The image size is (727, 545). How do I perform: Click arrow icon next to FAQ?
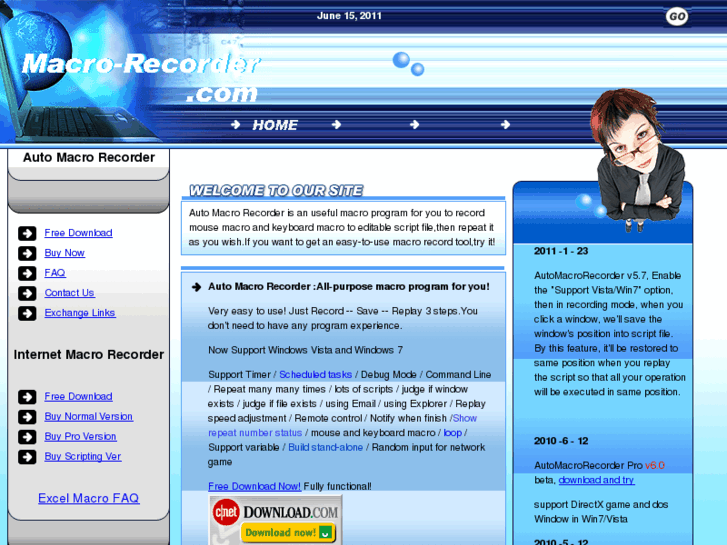point(27,273)
